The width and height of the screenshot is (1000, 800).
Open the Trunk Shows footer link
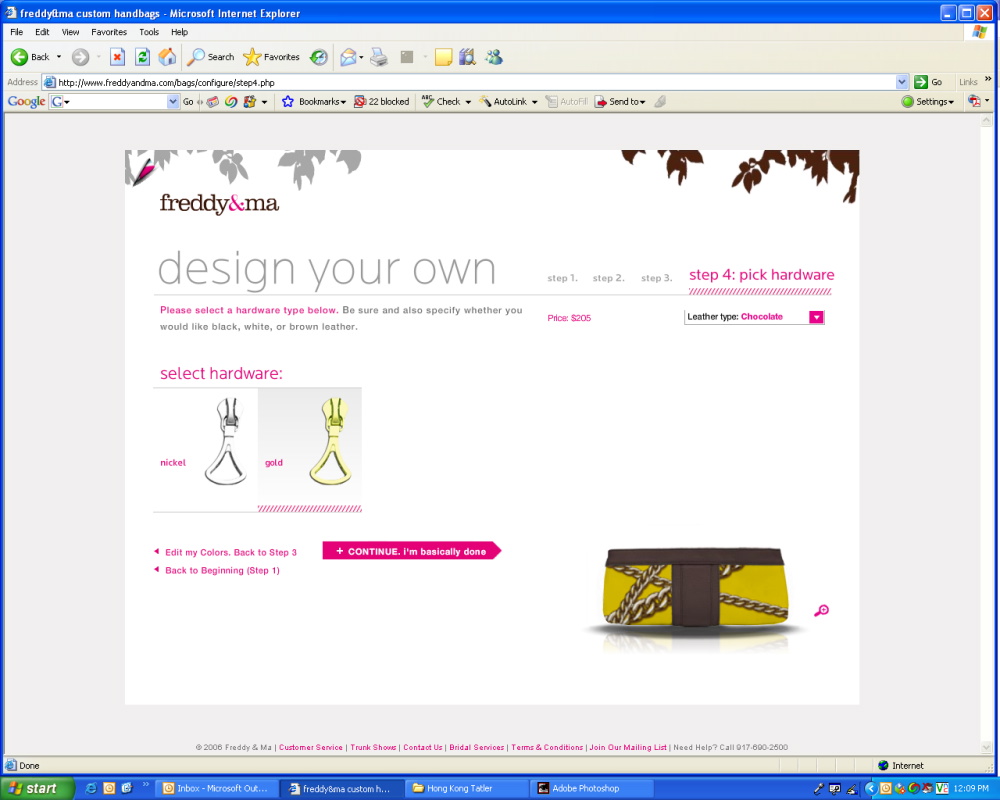(373, 747)
